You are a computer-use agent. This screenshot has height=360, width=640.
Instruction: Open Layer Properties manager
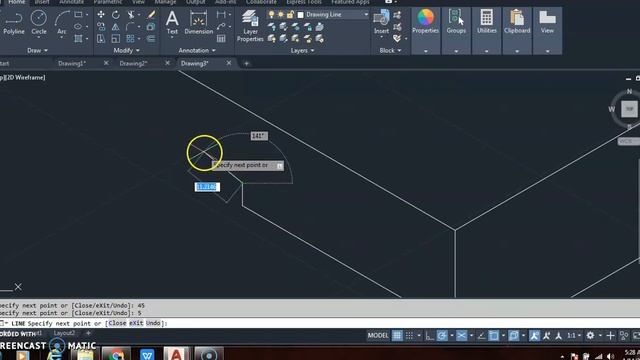[x=250, y=27]
